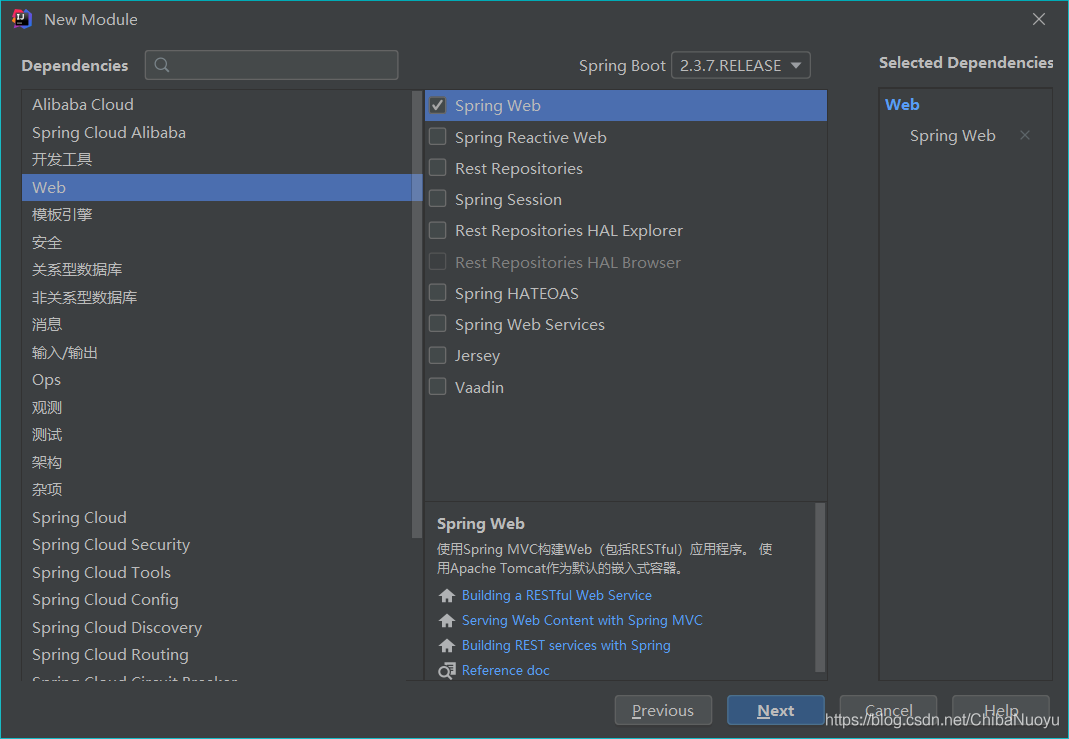
Task: Click the Next button
Action: (776, 710)
